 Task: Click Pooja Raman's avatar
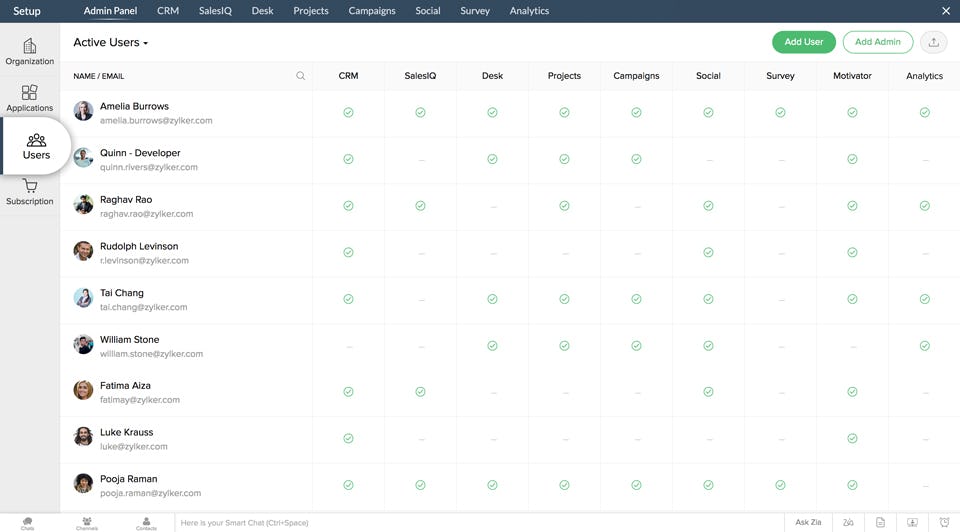[83, 484]
